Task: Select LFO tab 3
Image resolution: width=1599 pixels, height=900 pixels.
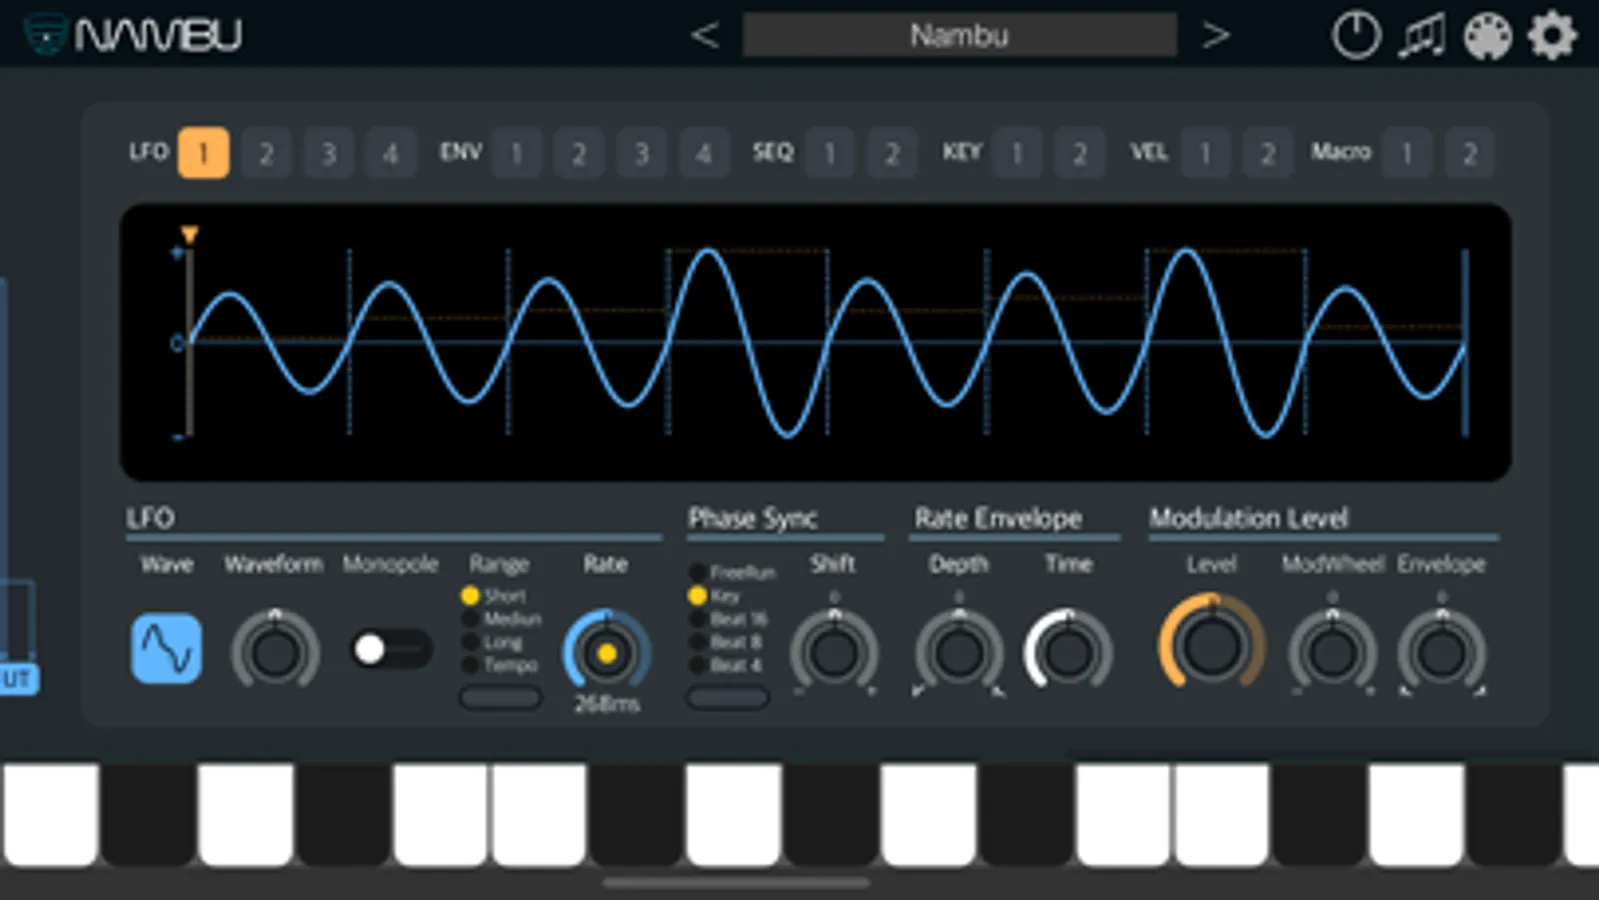Action: (x=328, y=153)
